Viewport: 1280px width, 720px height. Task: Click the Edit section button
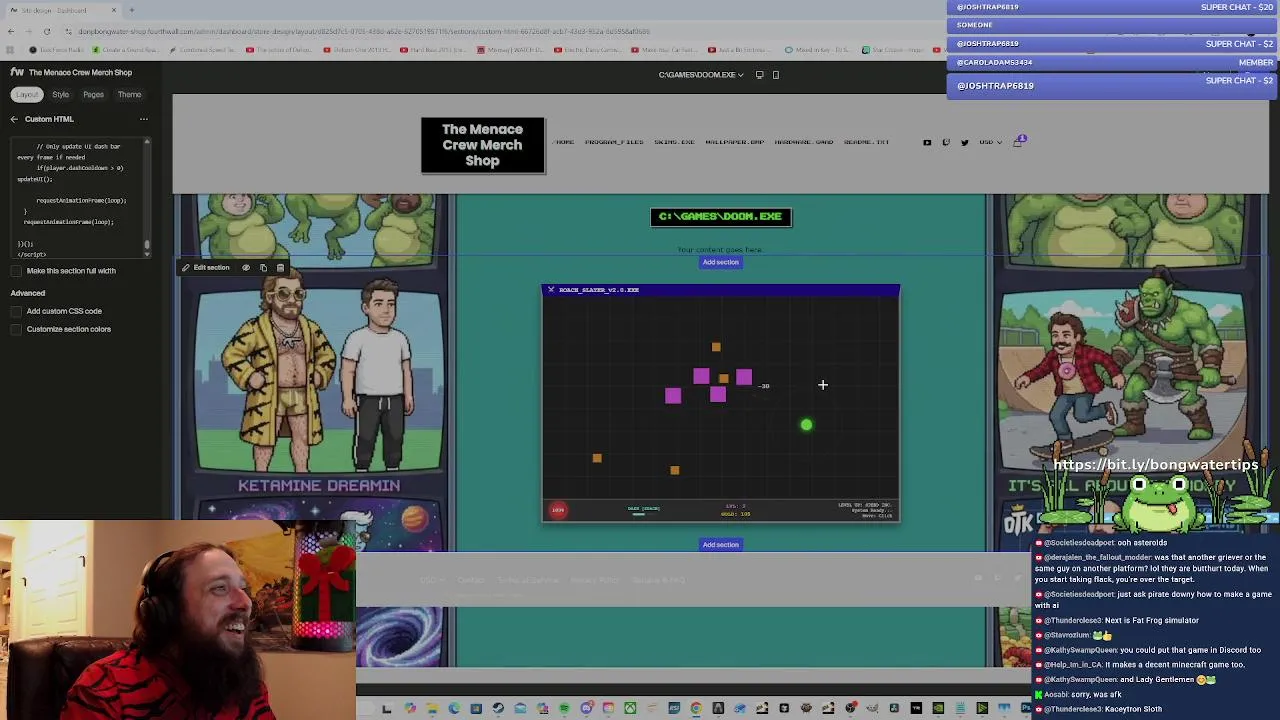206,267
